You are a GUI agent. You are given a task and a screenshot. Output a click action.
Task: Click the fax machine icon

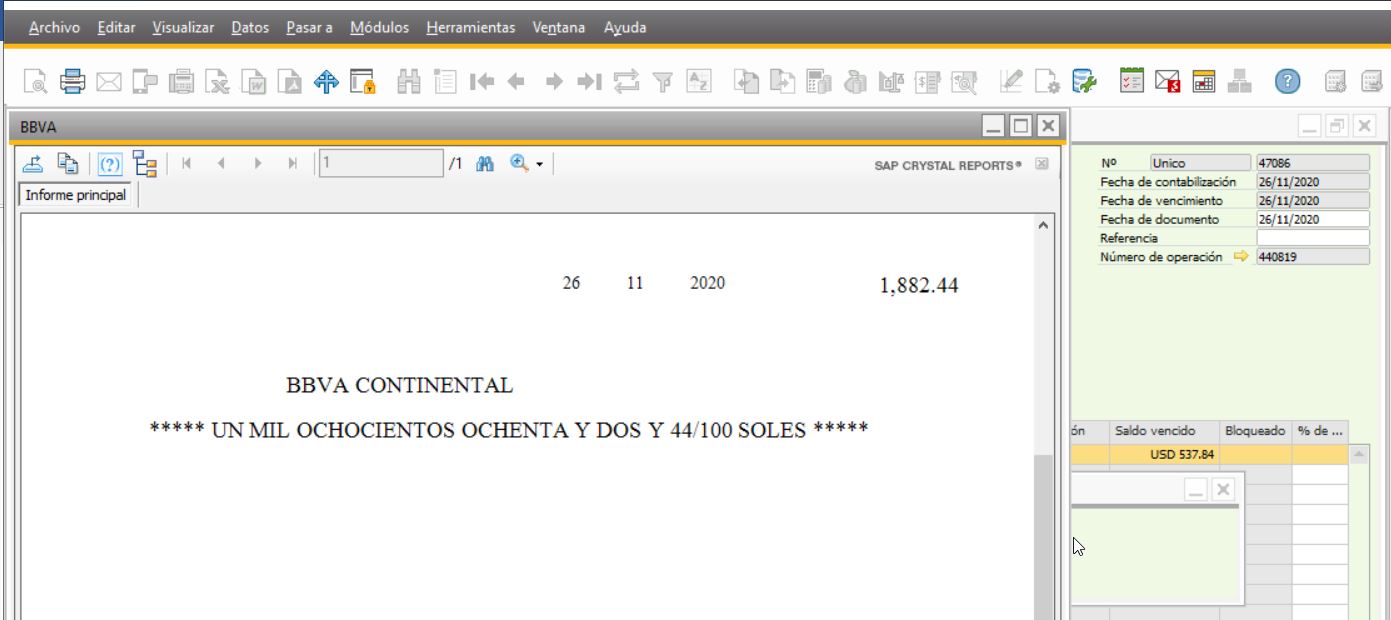[x=181, y=81]
